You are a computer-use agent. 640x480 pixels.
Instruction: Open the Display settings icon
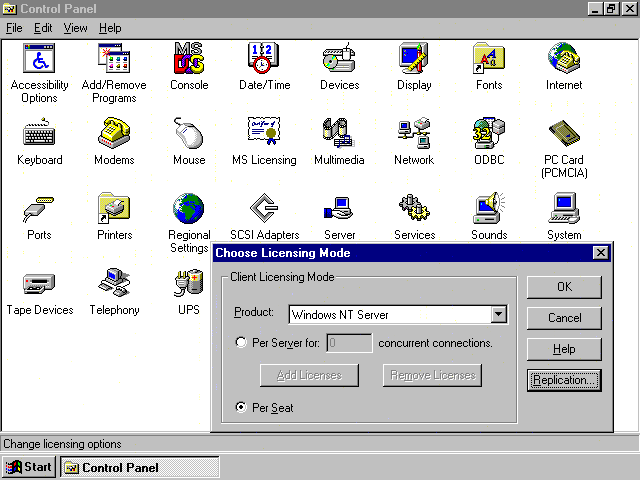coord(414,58)
